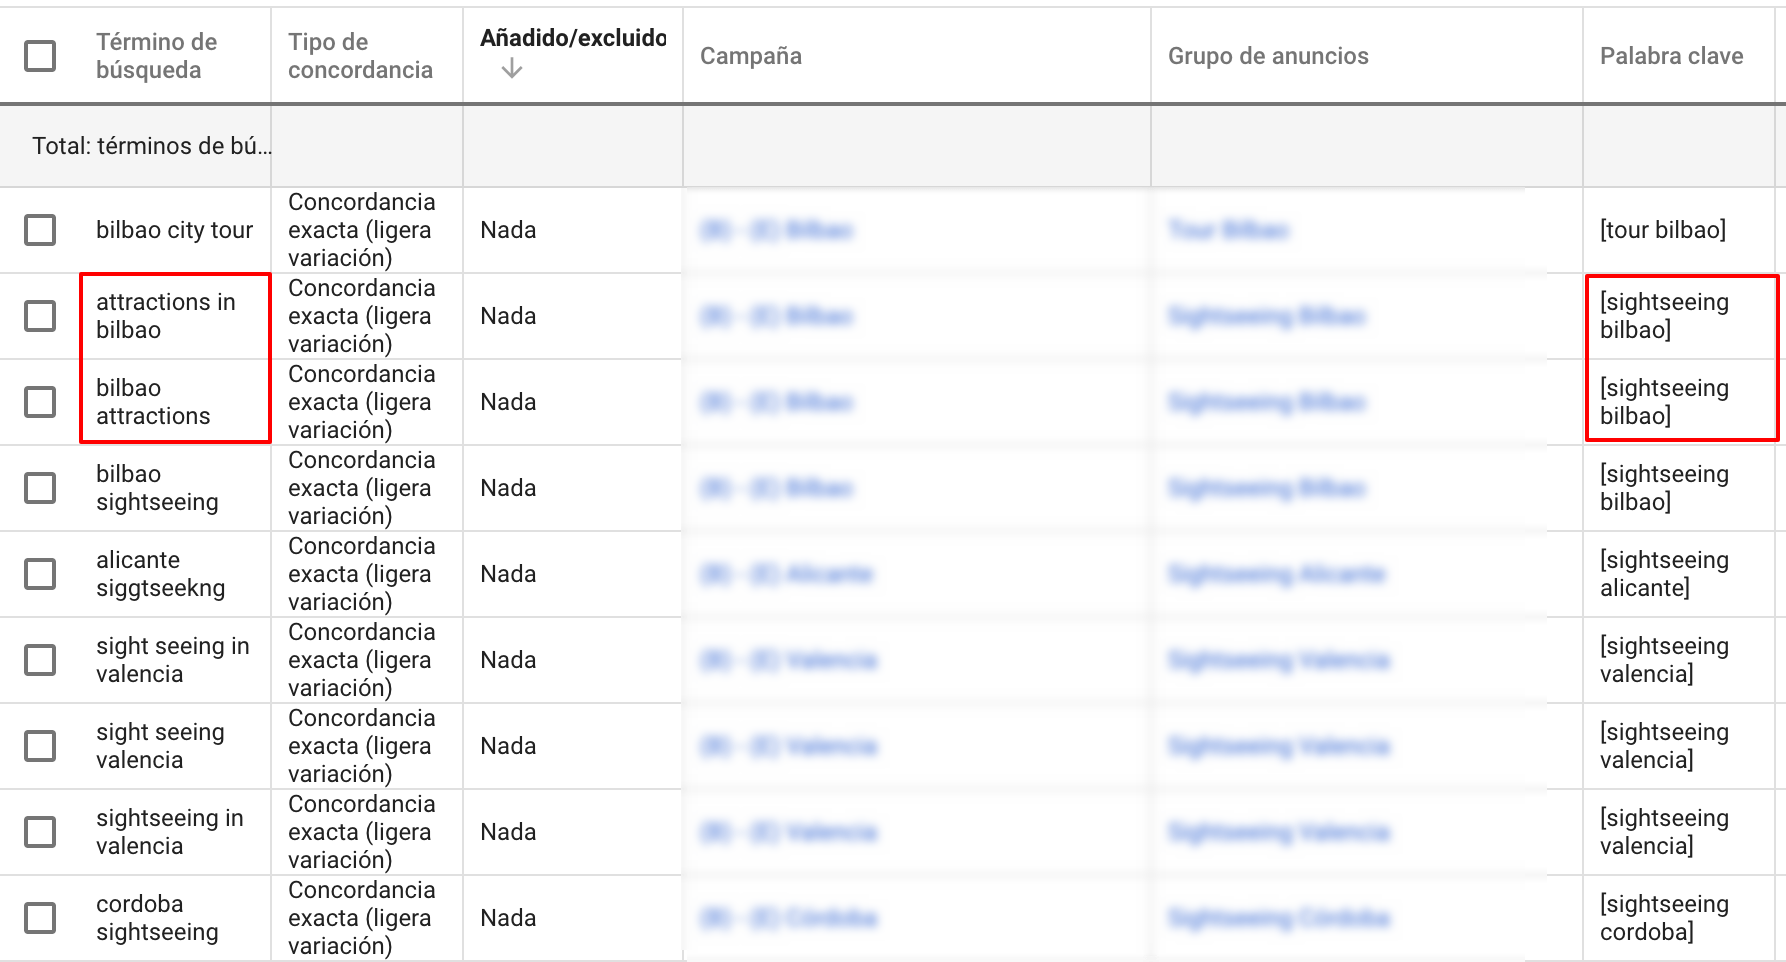Click search term 'cordoba sightseeing'
This screenshot has width=1786, height=962.
point(157,918)
